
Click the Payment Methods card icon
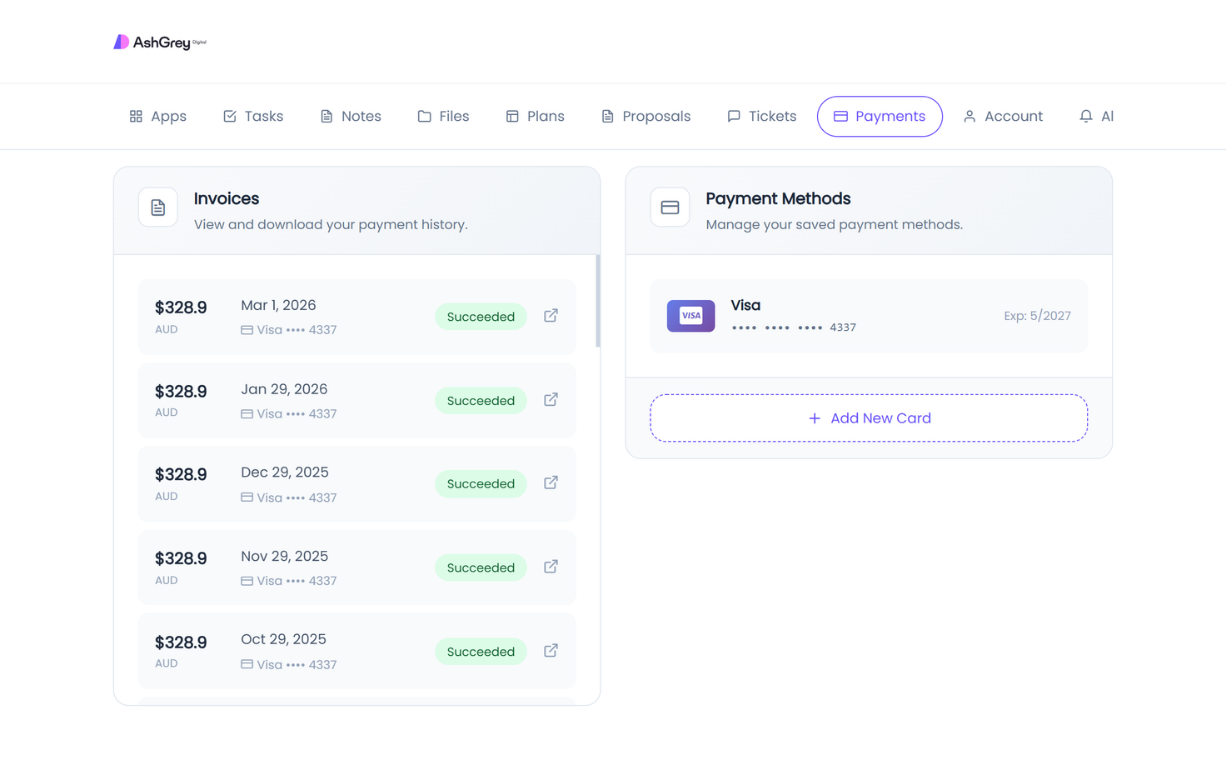coord(669,207)
